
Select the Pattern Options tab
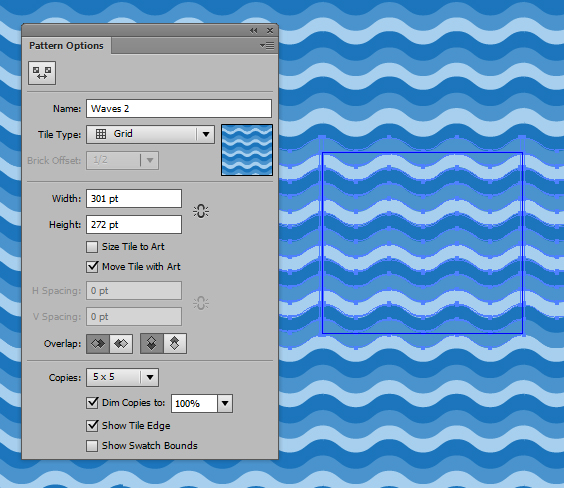click(x=66, y=46)
